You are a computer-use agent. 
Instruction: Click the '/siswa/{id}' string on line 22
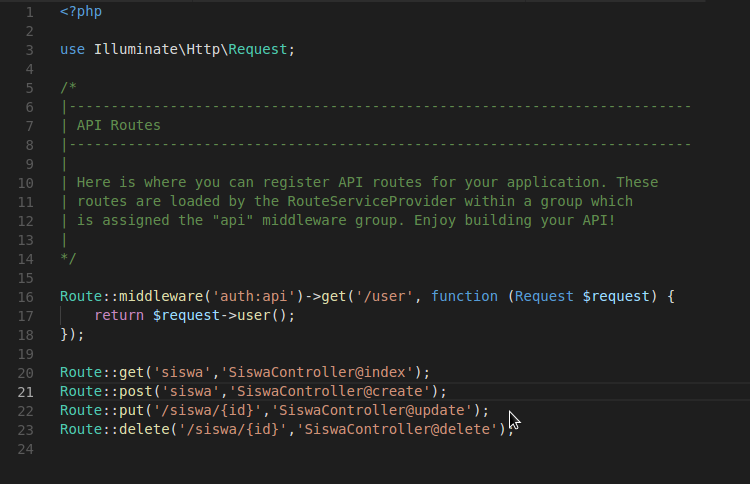click(207, 410)
